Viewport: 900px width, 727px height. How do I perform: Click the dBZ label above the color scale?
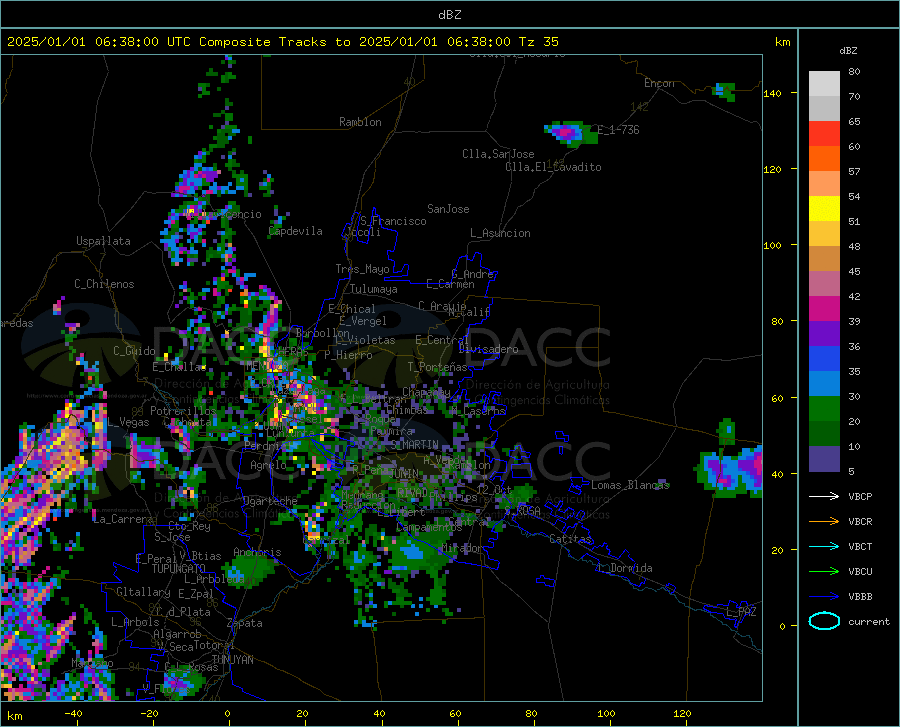848,50
